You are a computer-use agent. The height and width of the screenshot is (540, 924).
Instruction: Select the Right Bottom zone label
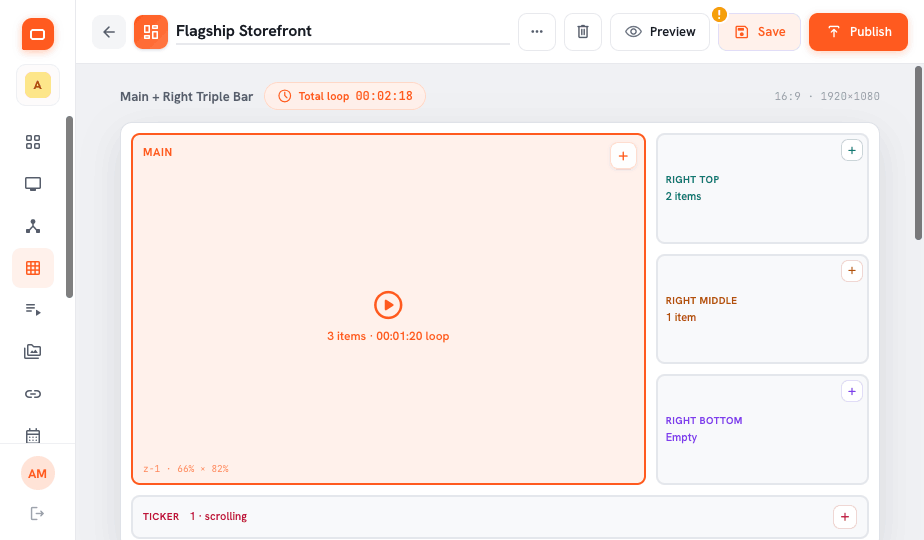pos(704,421)
